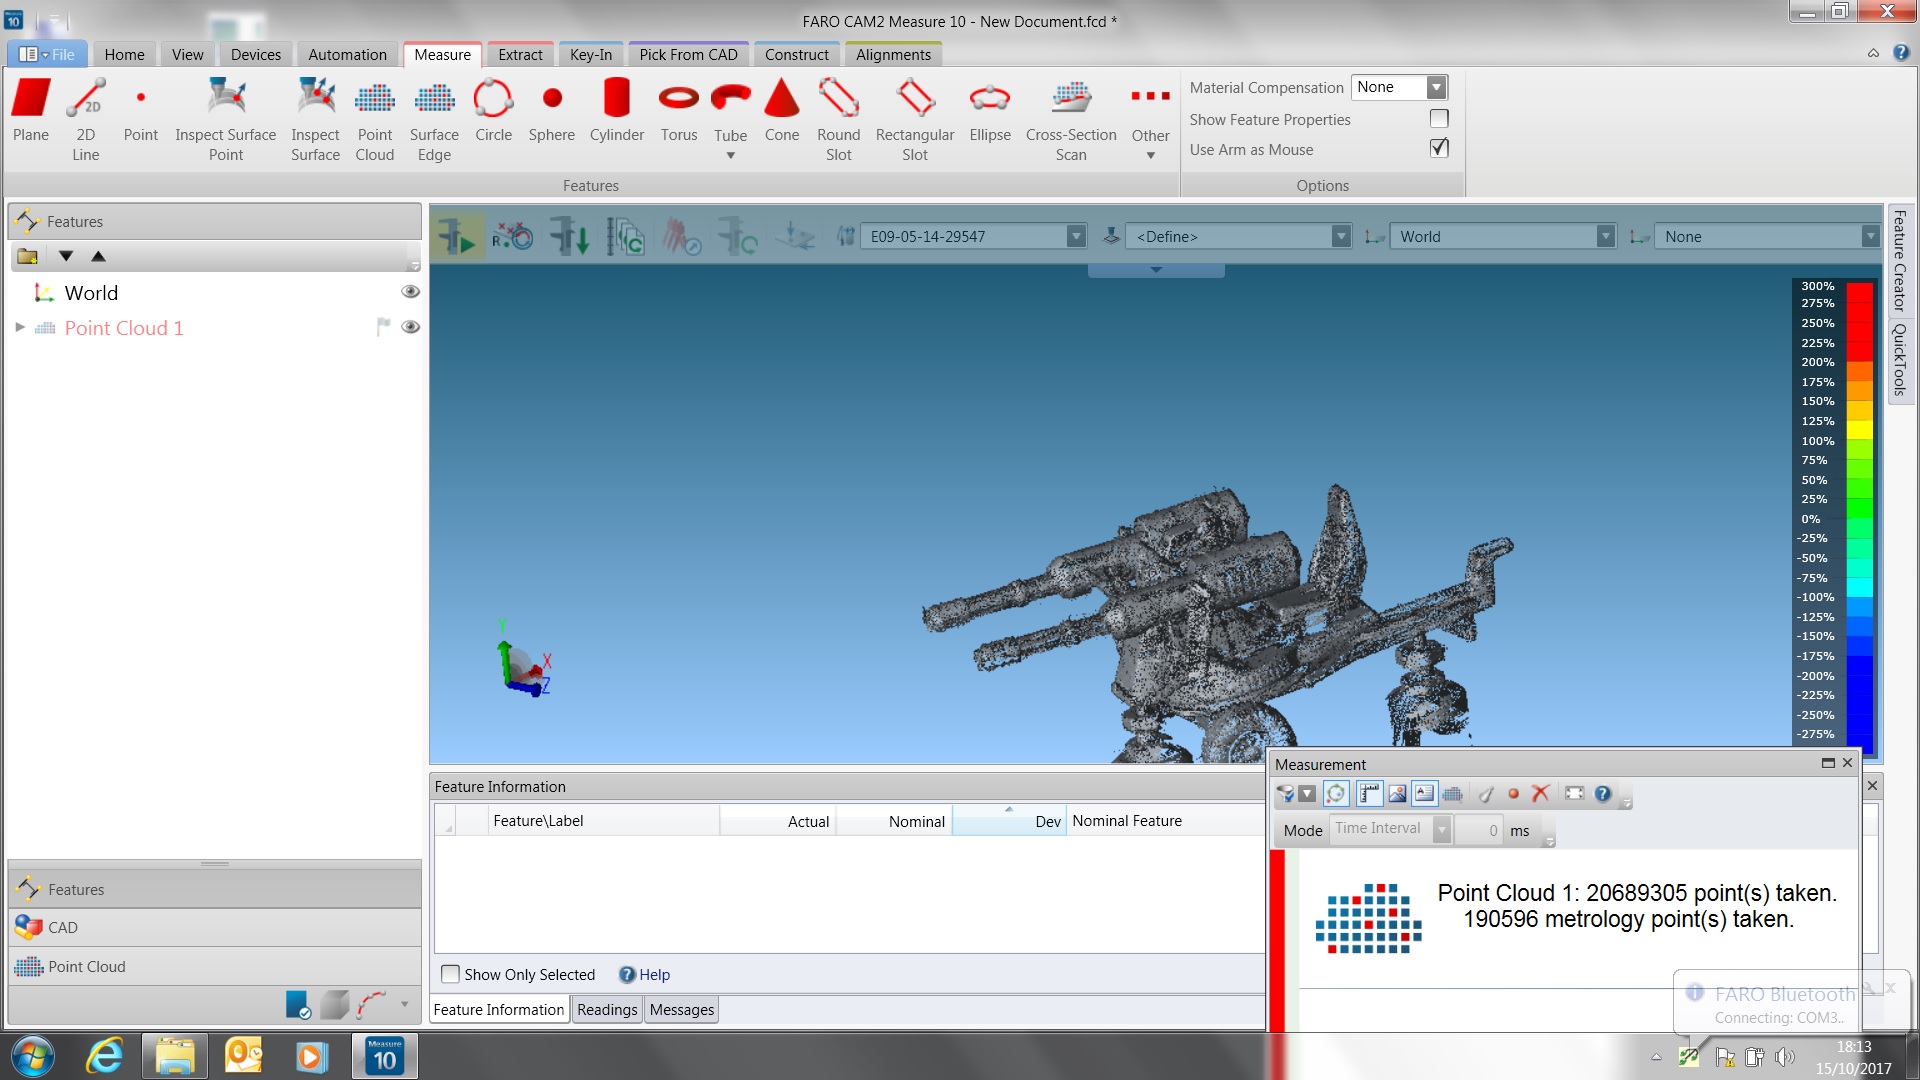
Task: Click the green play-all toolbar icon
Action: point(457,237)
